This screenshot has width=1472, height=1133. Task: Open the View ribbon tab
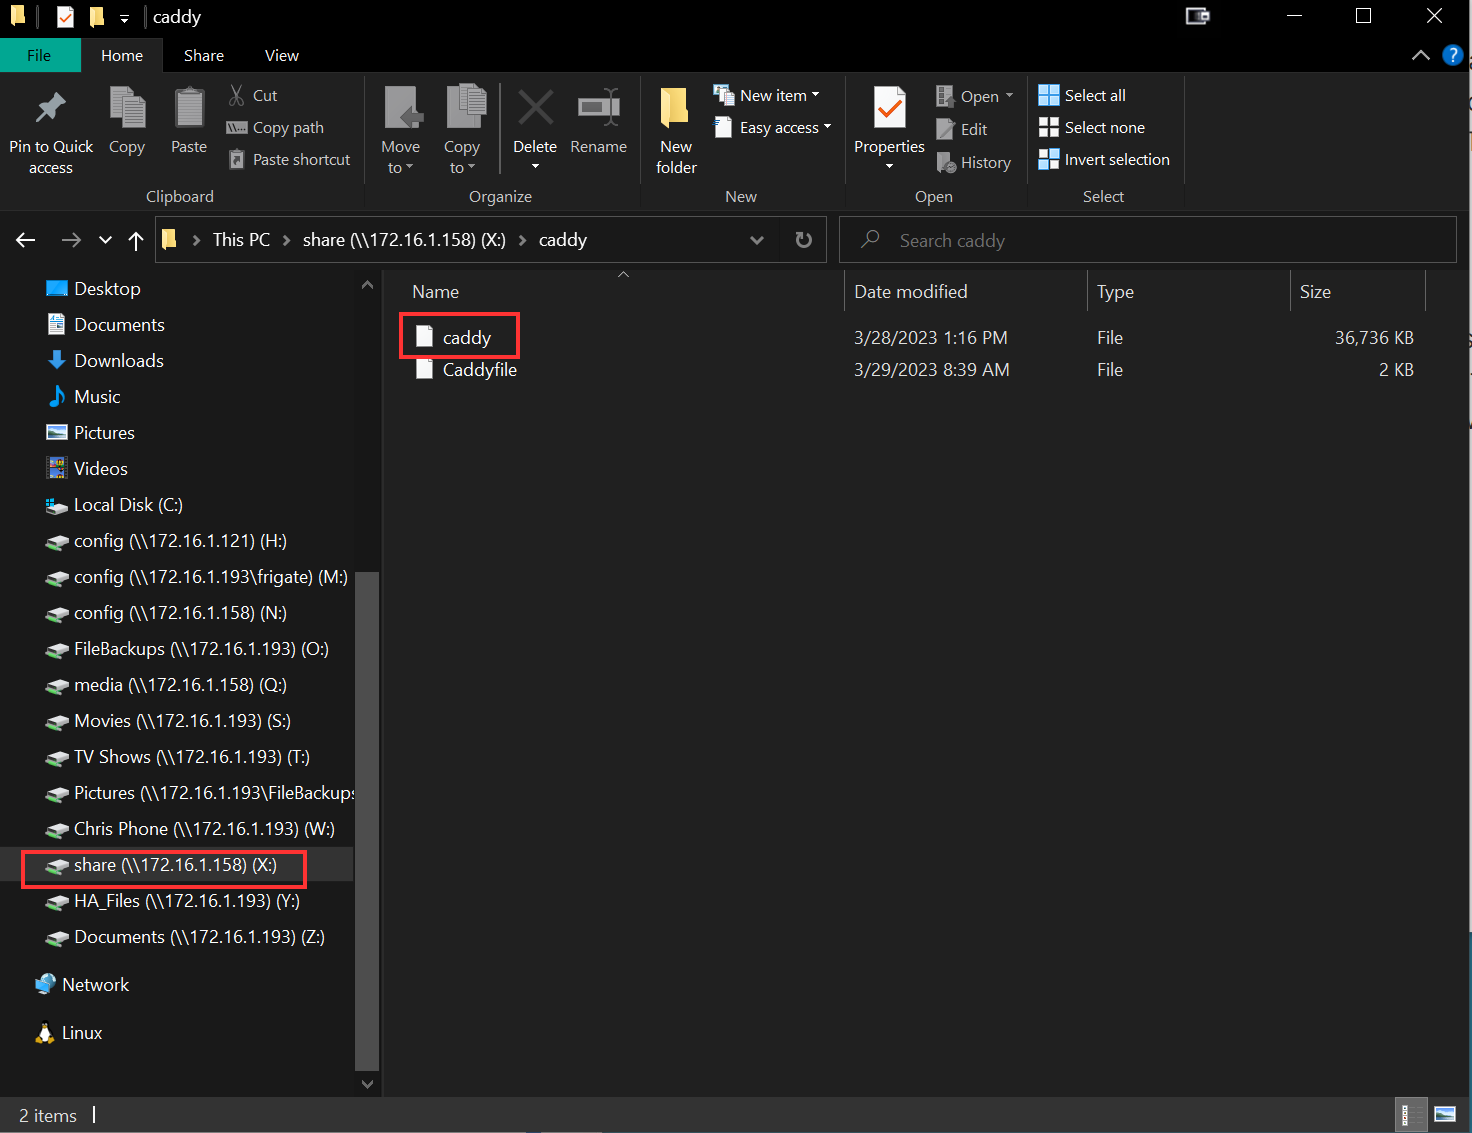point(281,55)
